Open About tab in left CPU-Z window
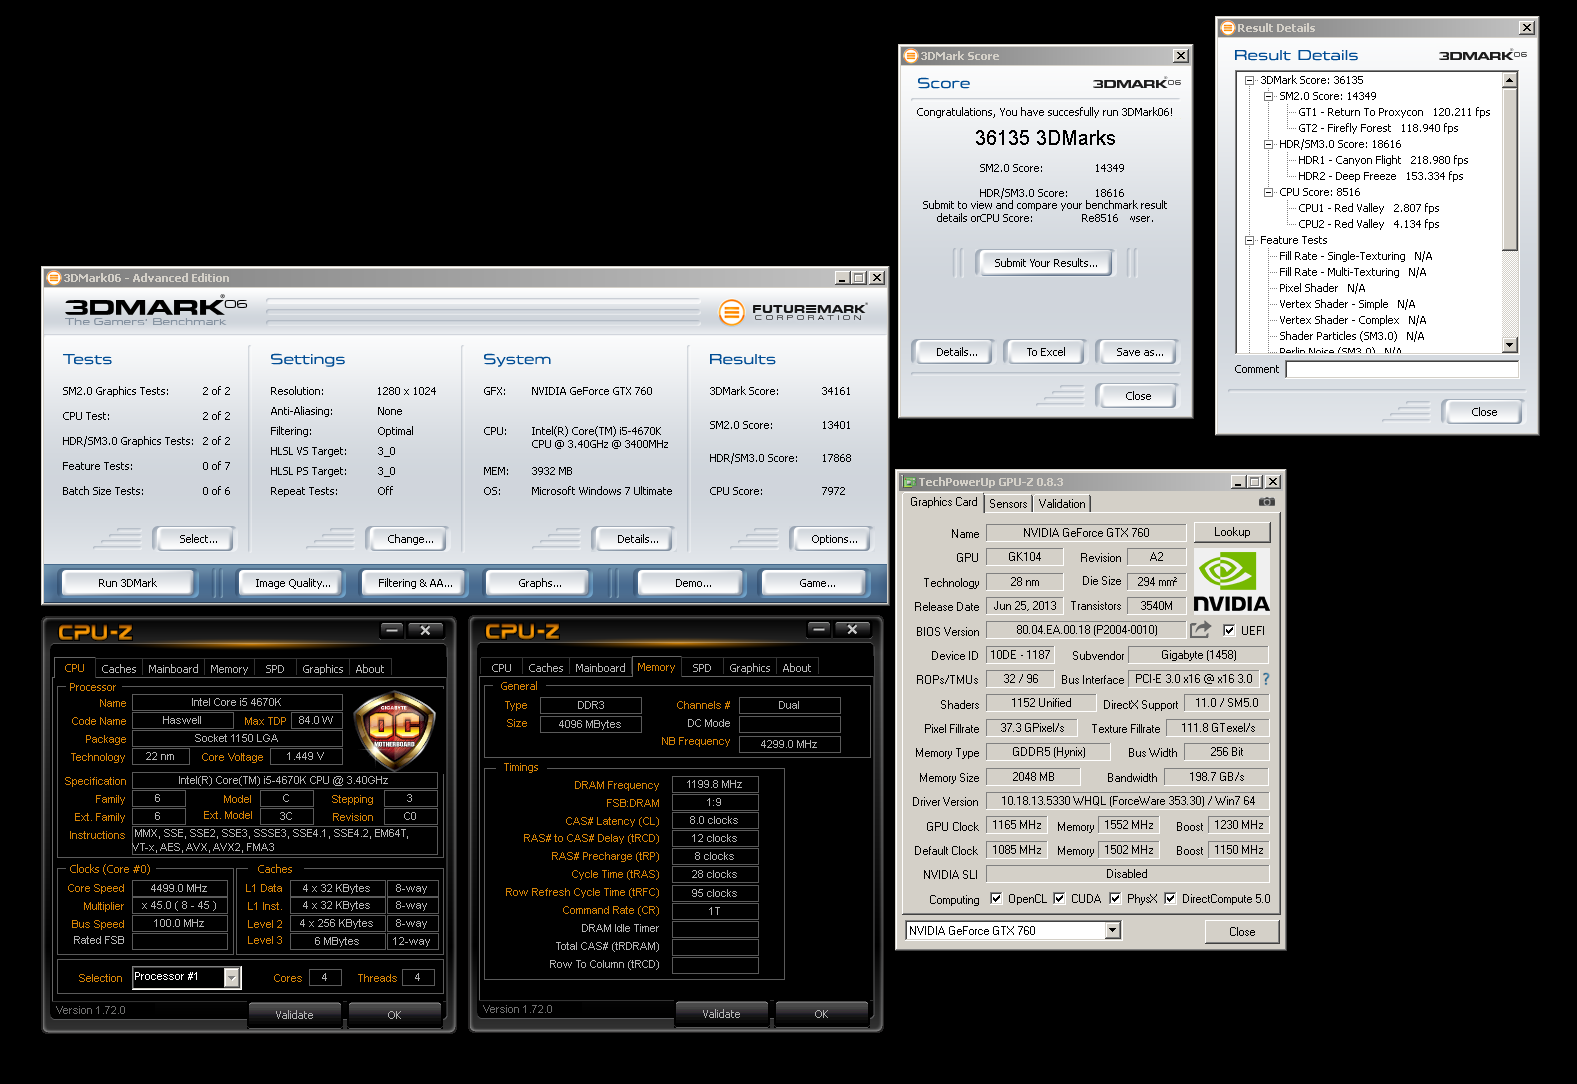Image resolution: width=1577 pixels, height=1084 pixels. pos(370,669)
